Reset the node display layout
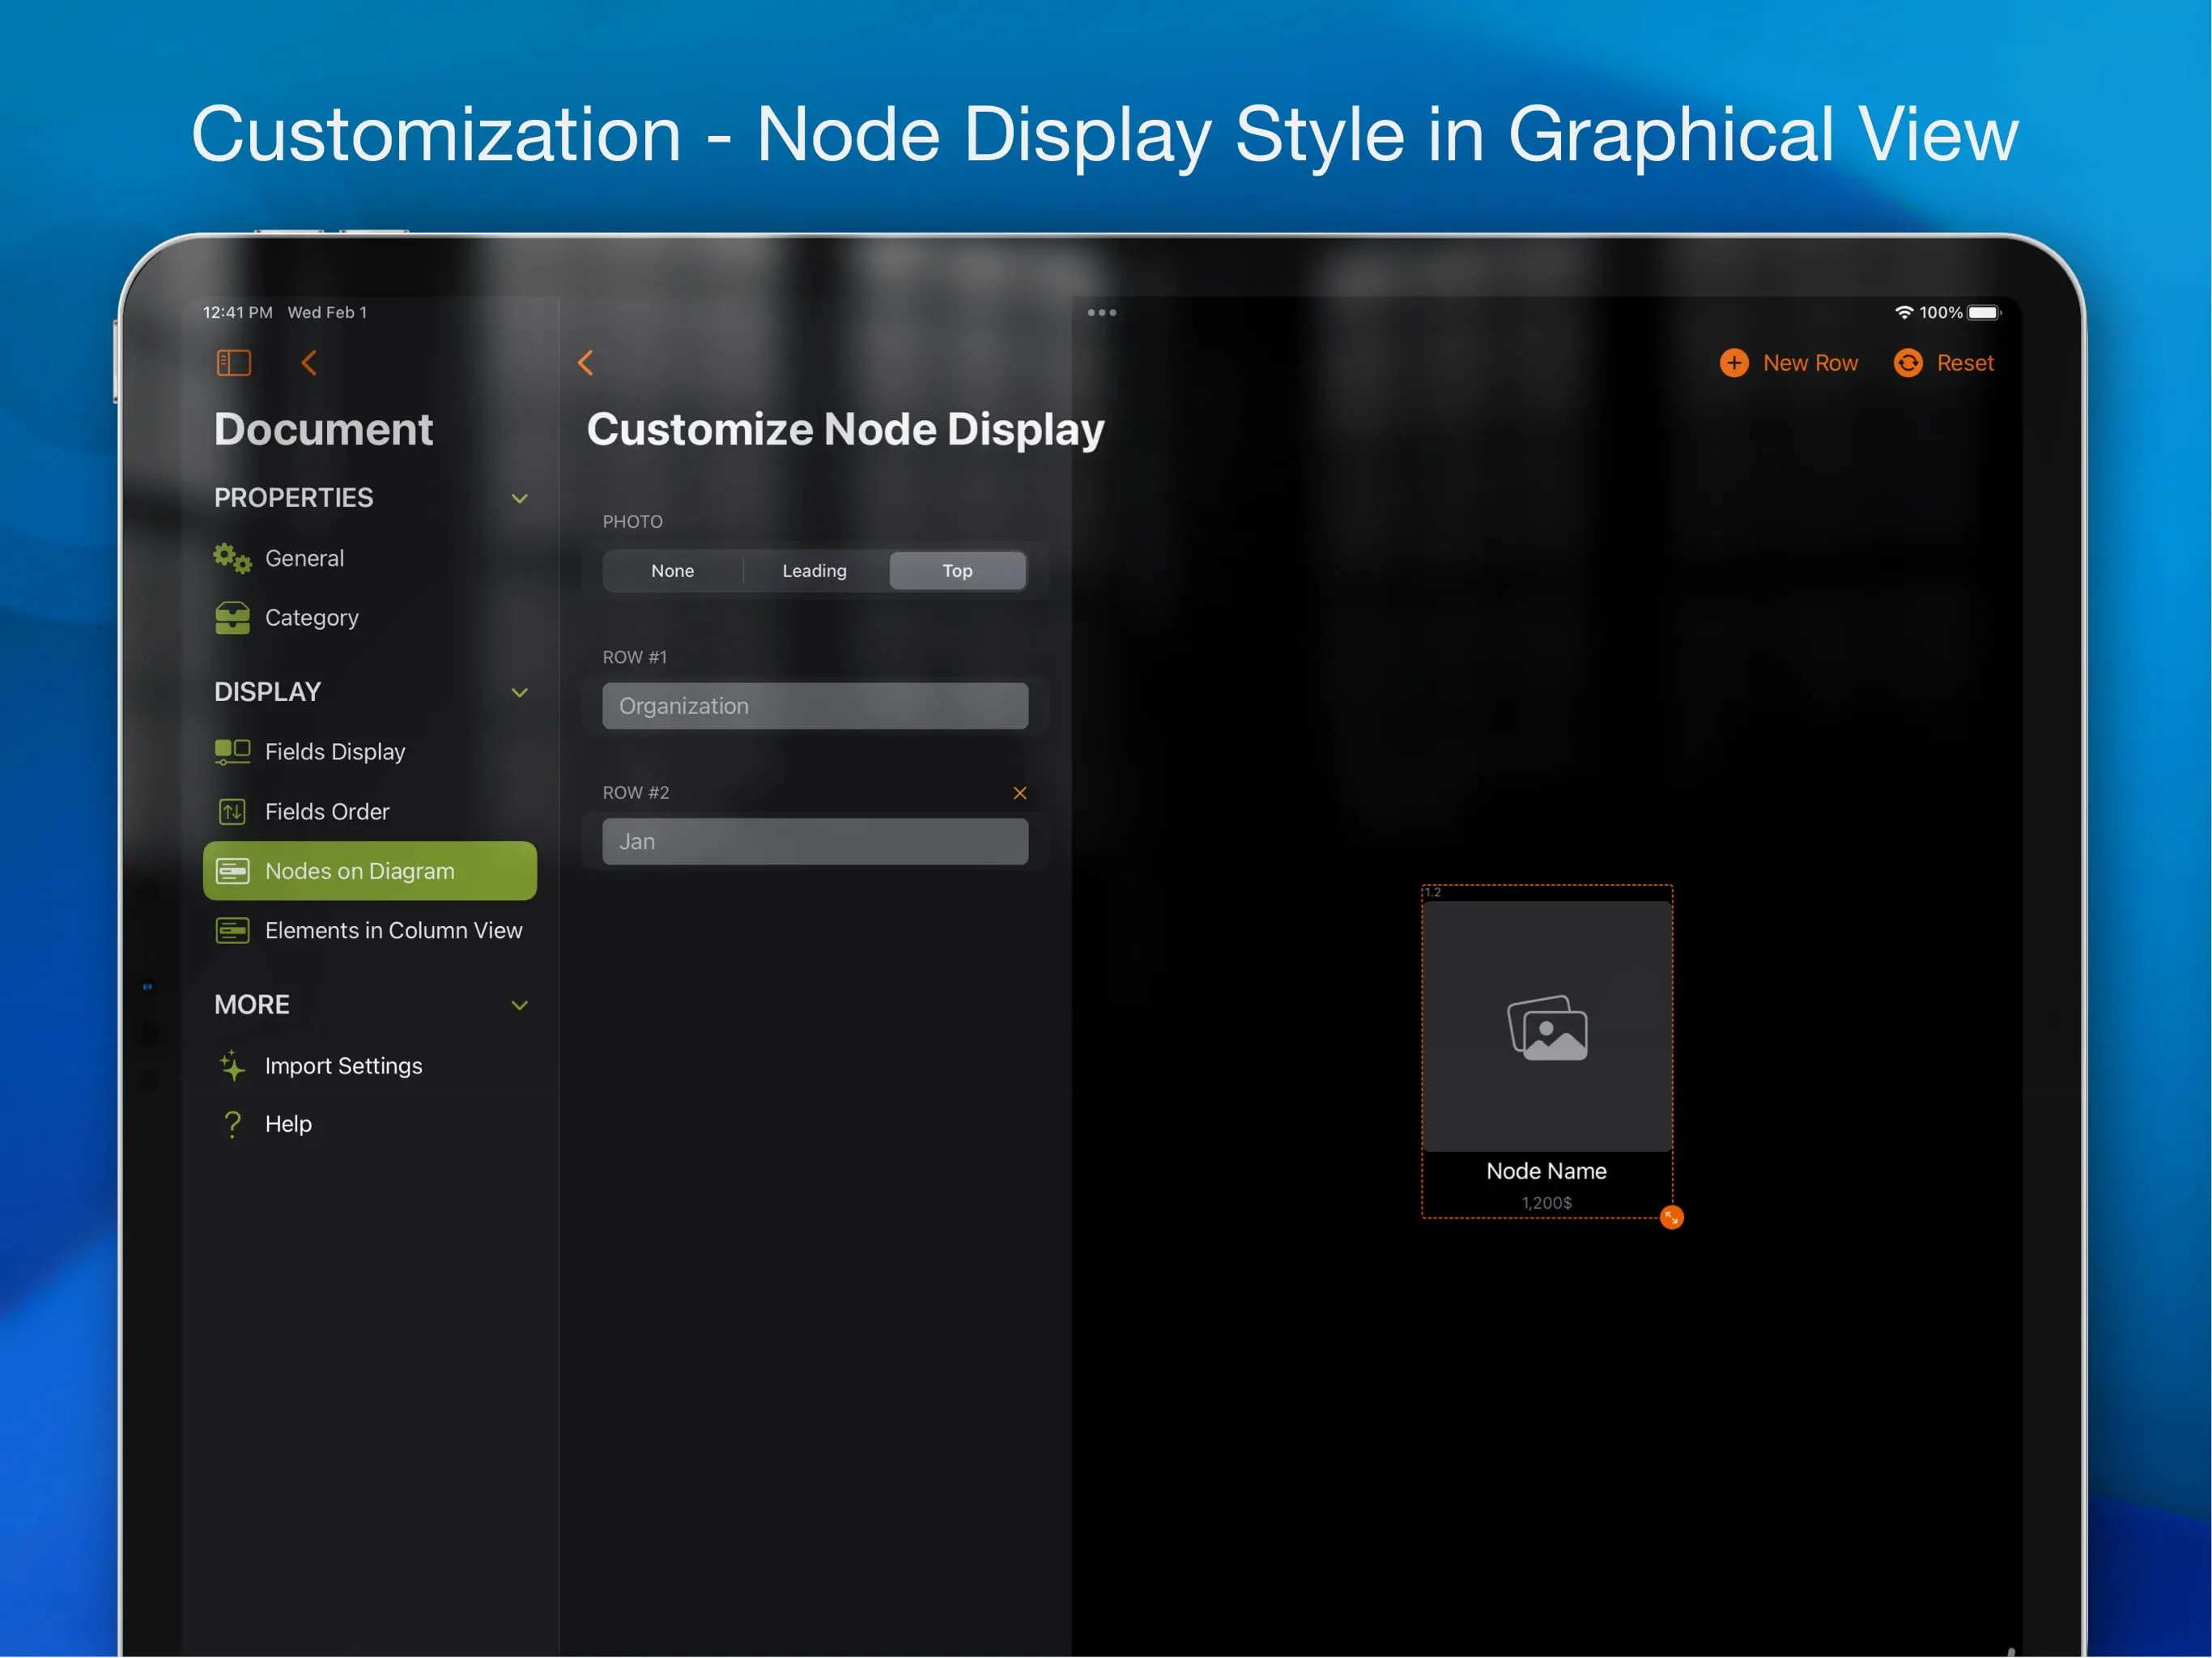This screenshot has width=2212, height=1658. [x=1943, y=362]
